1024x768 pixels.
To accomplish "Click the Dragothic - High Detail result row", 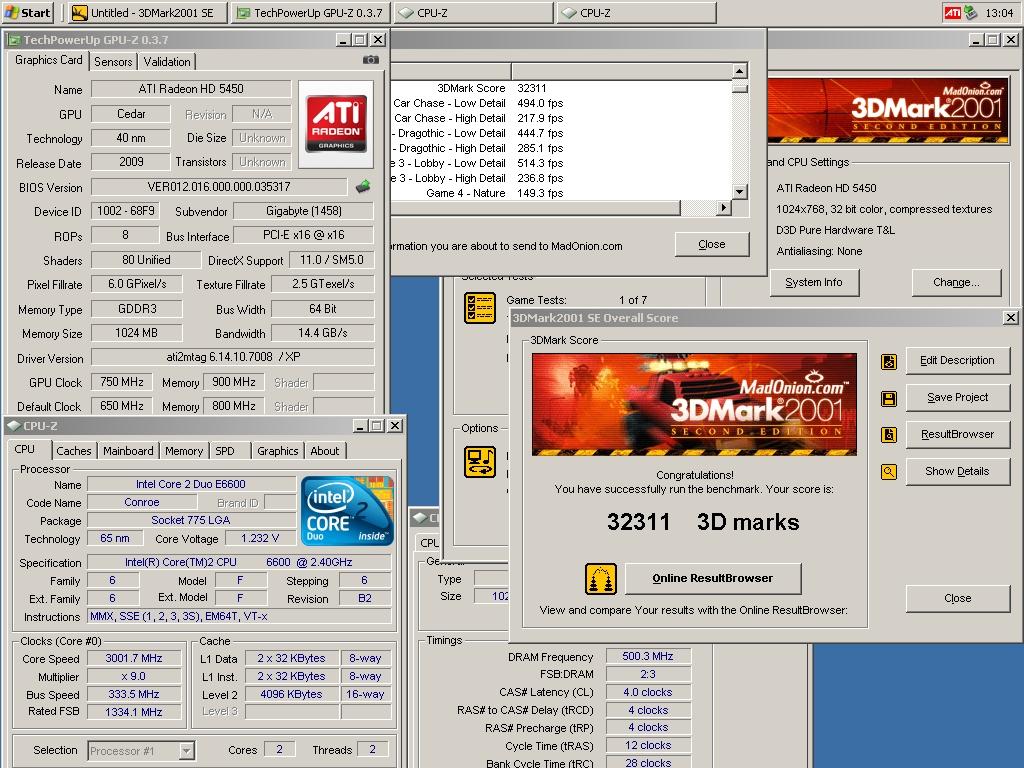I will tap(562, 148).
